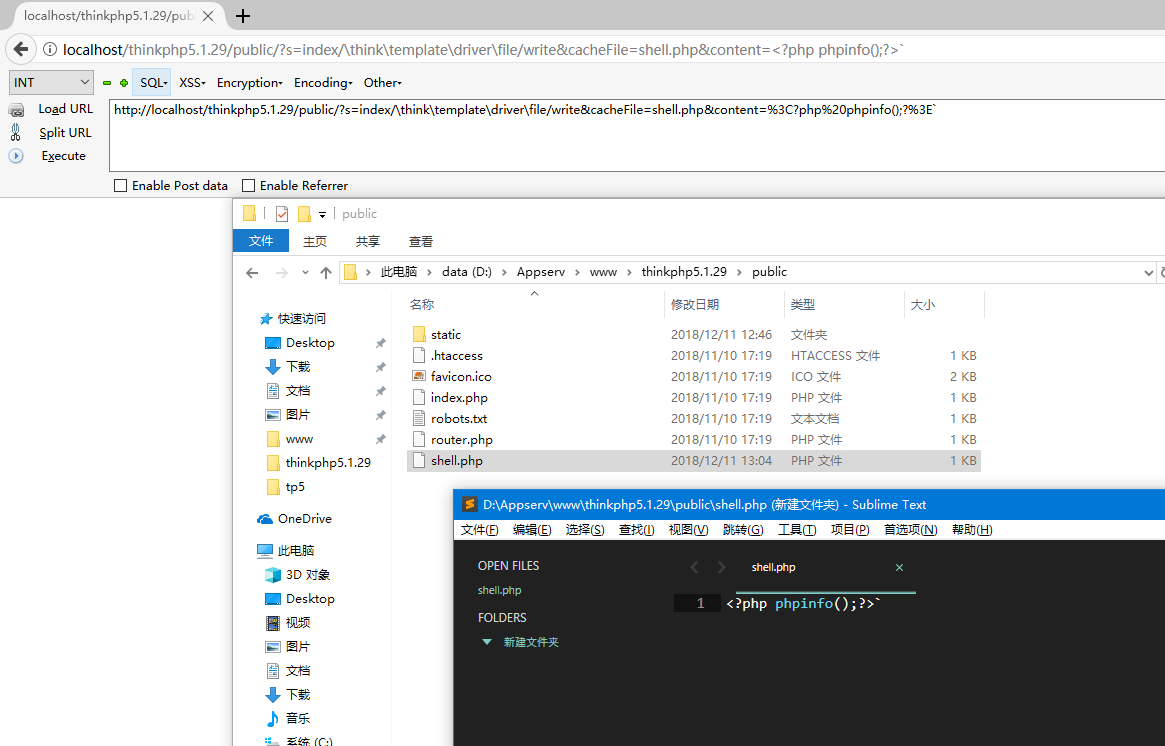Click inside the HackBar URL text area

(x=637, y=135)
